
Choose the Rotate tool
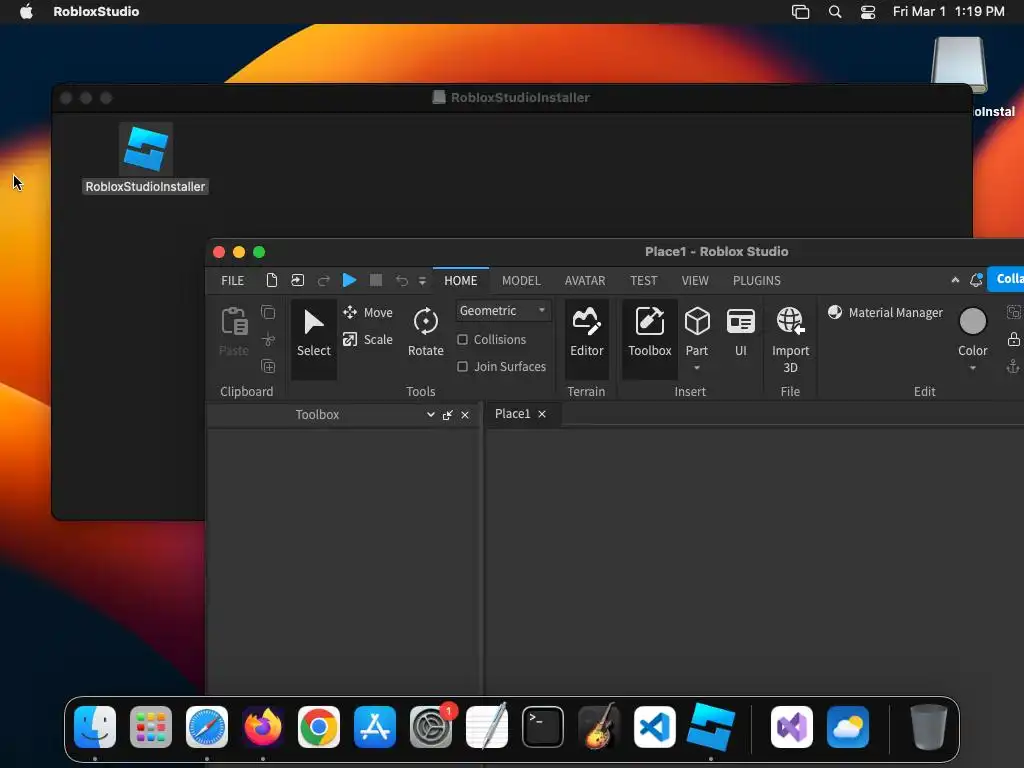(x=426, y=332)
